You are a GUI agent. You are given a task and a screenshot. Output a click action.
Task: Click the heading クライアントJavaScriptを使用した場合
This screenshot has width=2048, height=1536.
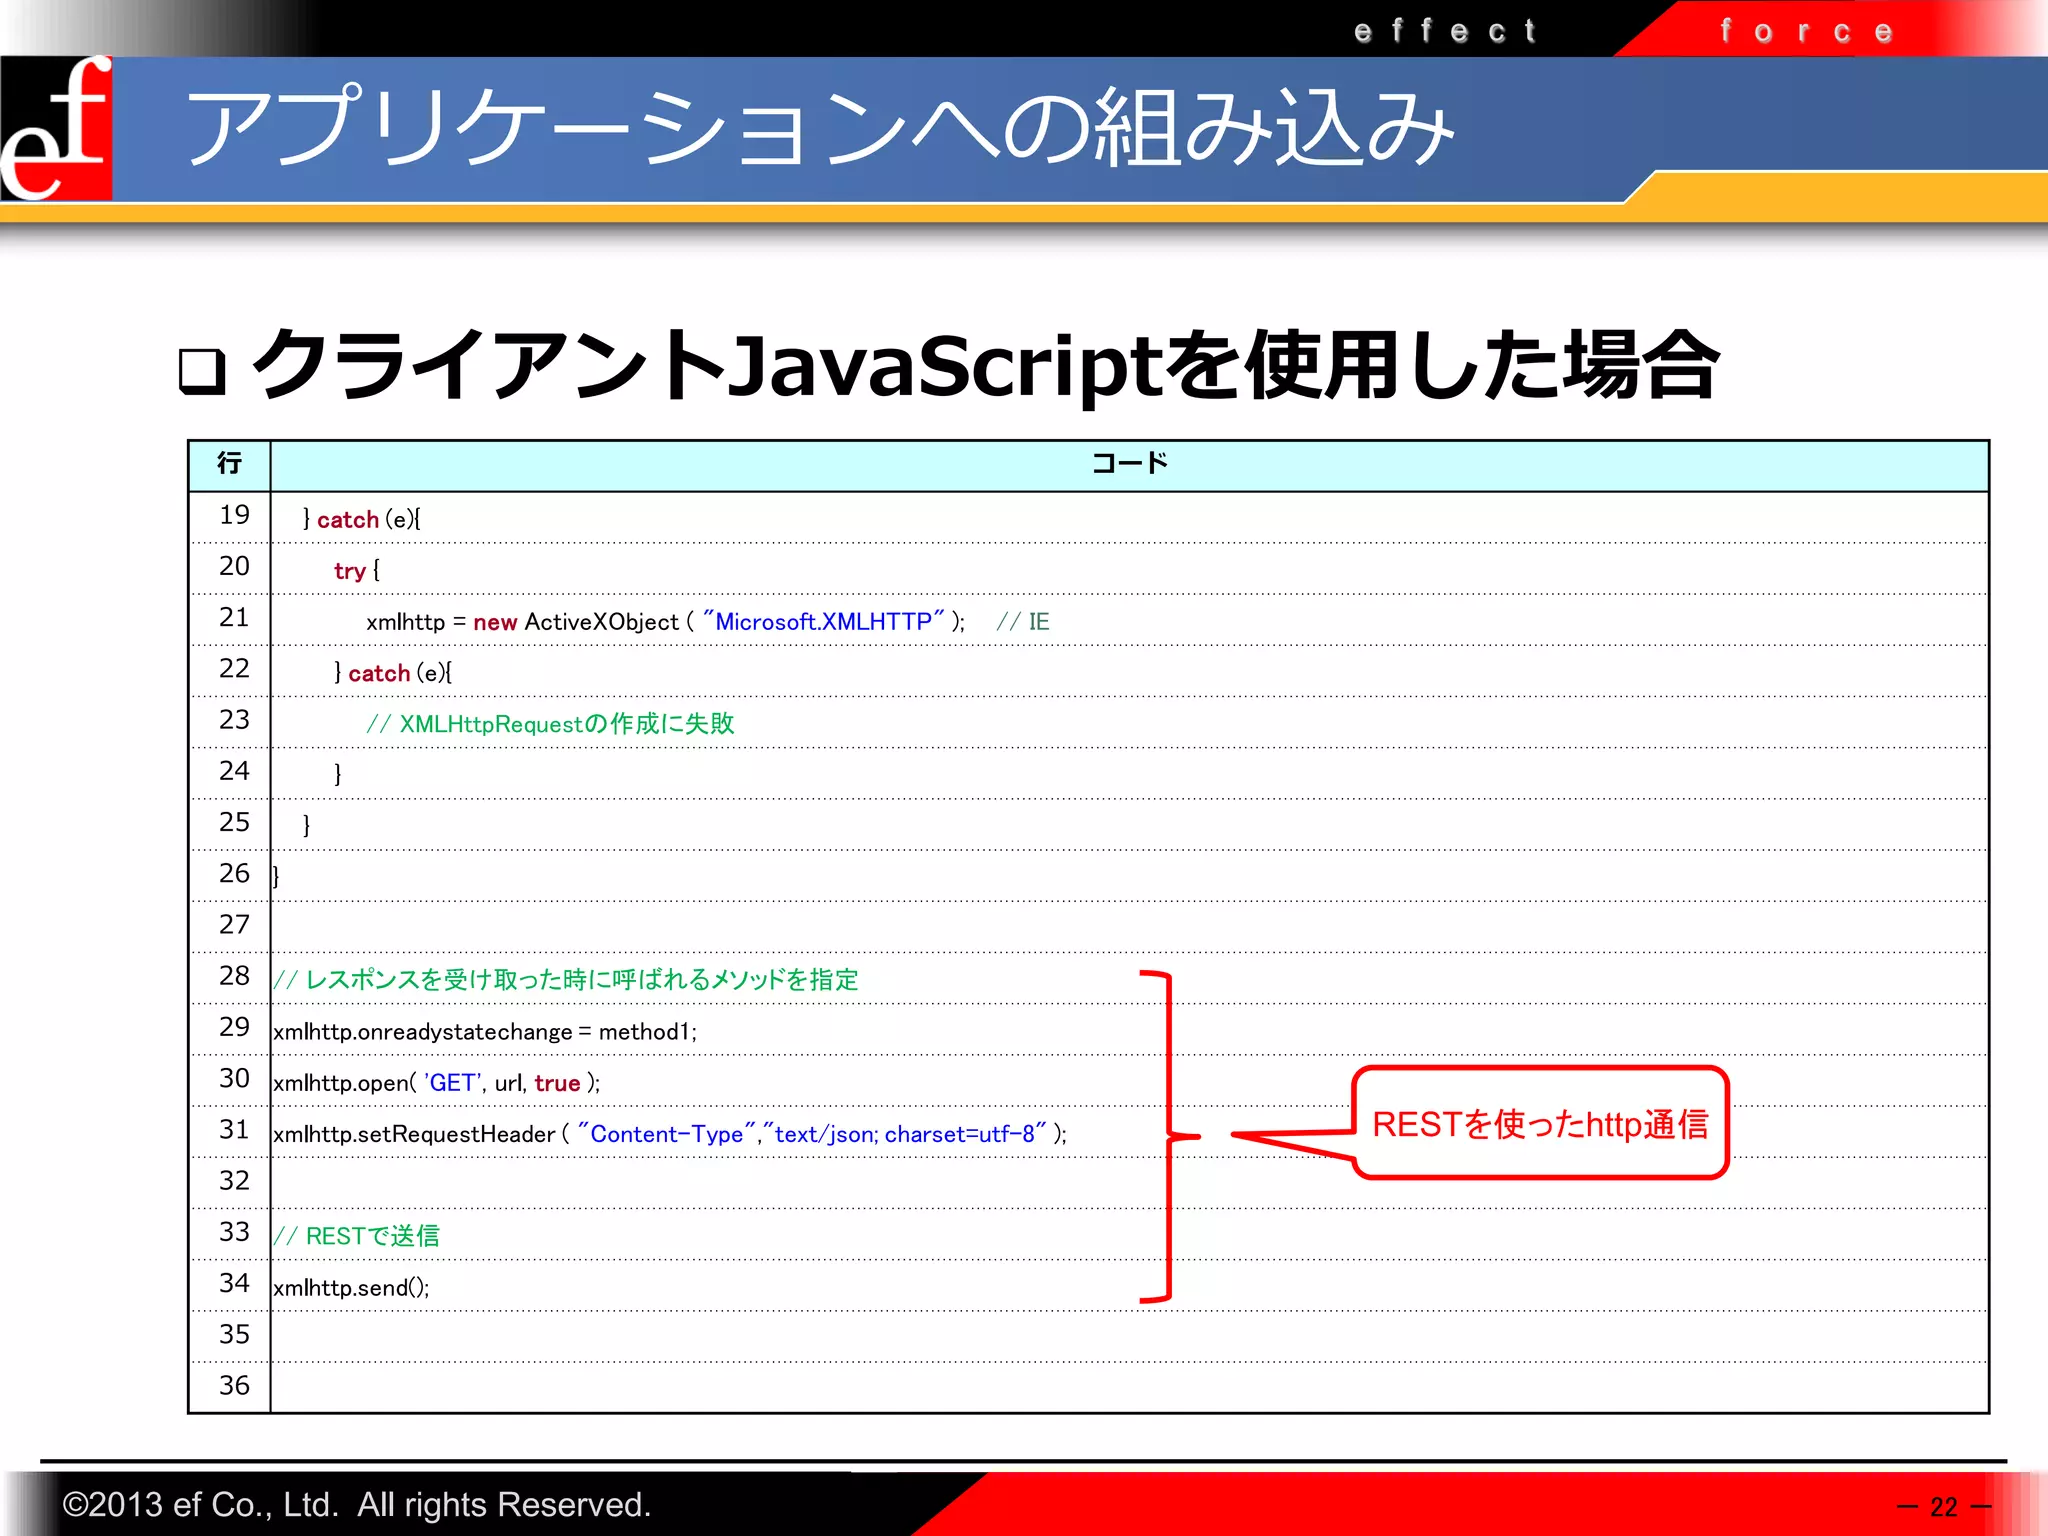tap(985, 365)
